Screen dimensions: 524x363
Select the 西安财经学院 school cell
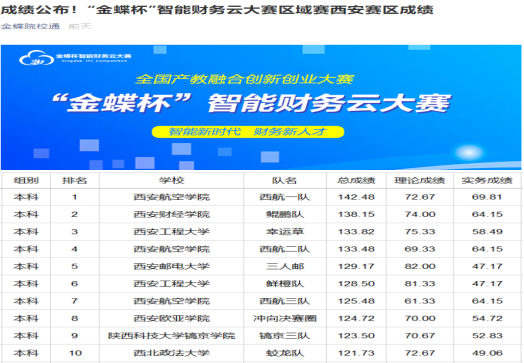tap(171, 214)
